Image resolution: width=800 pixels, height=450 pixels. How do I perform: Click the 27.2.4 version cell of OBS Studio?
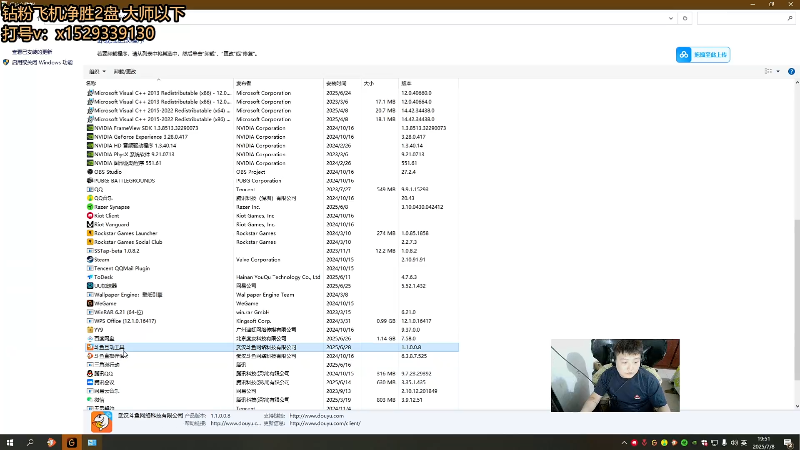click(x=408, y=172)
